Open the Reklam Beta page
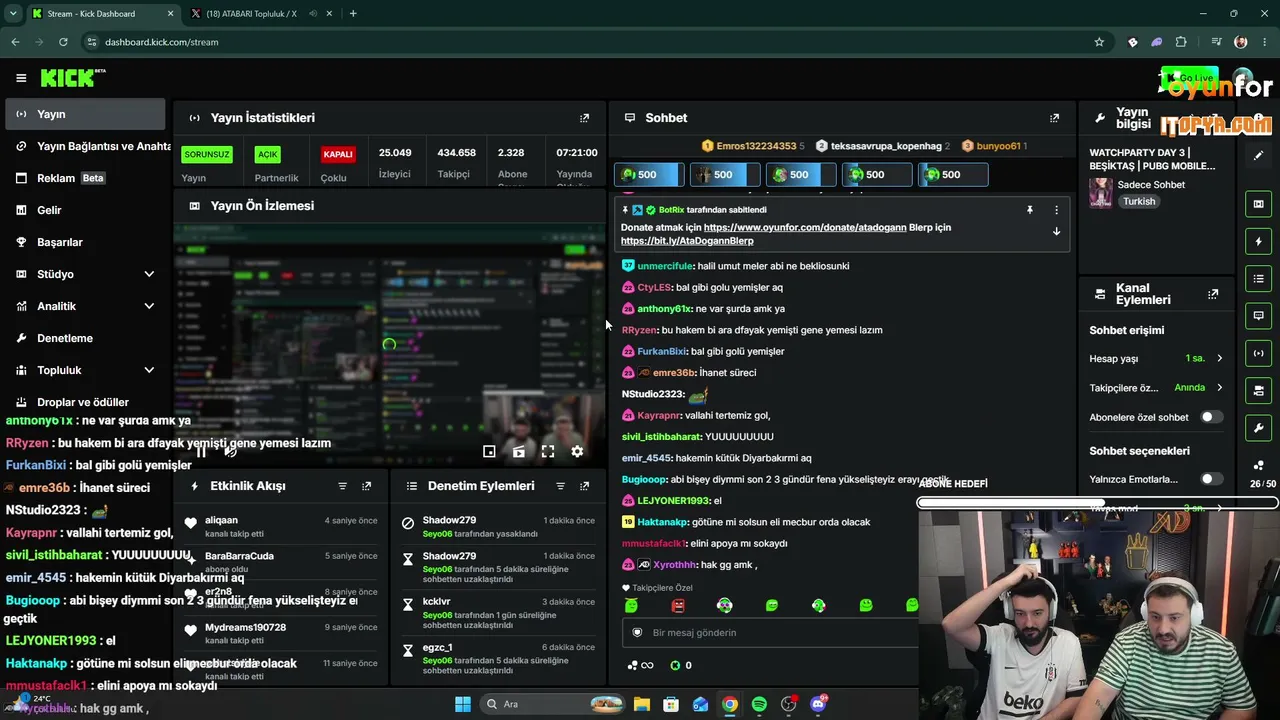This screenshot has width=1280, height=720. (x=85, y=178)
